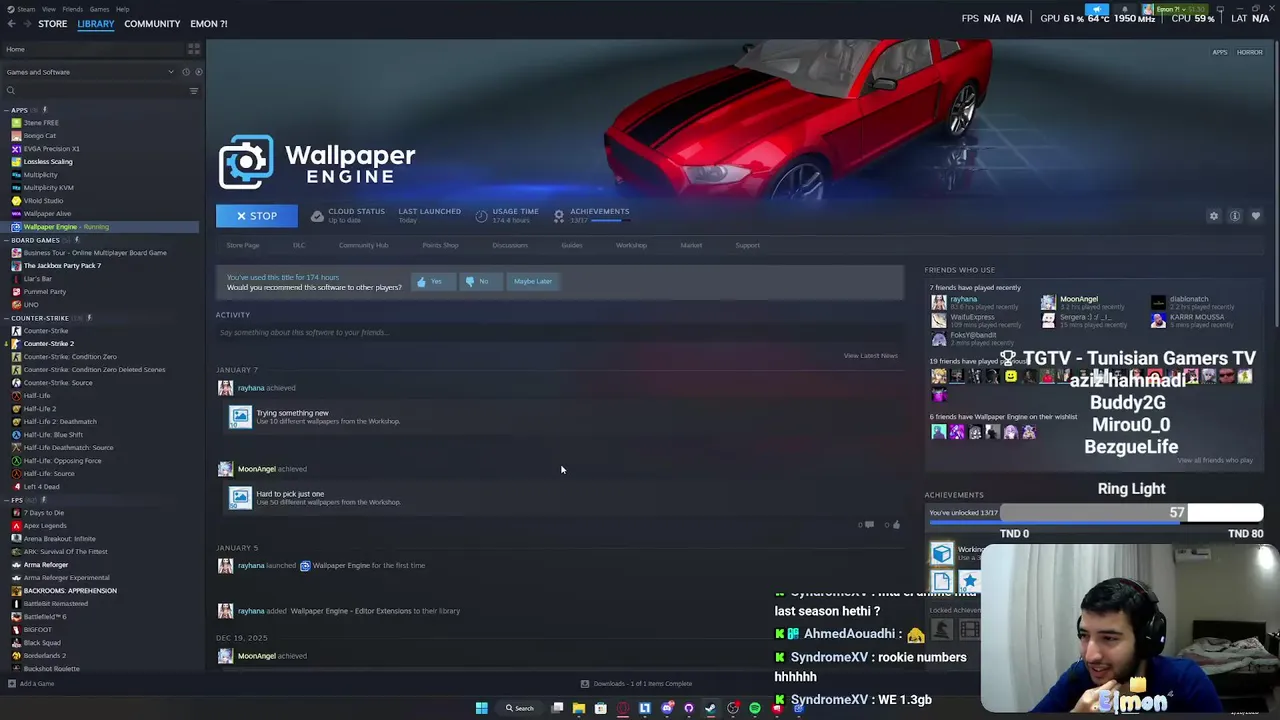Click the Cloud Status icon
Image resolution: width=1280 pixels, height=720 pixels.
tap(317, 216)
